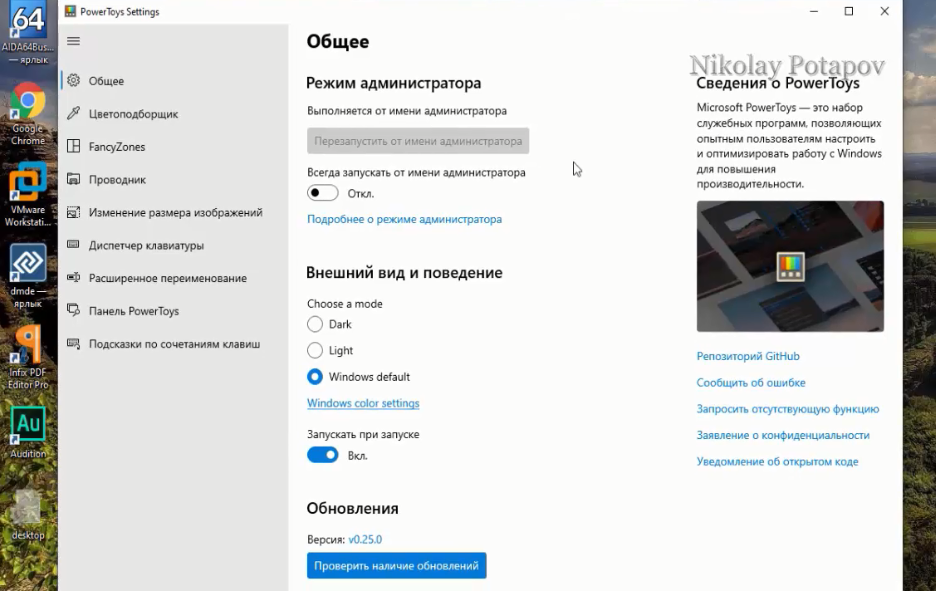936x591 pixels.
Task: Click the eyedropper icon for Цветоподборщик
Action: click(x=73, y=113)
